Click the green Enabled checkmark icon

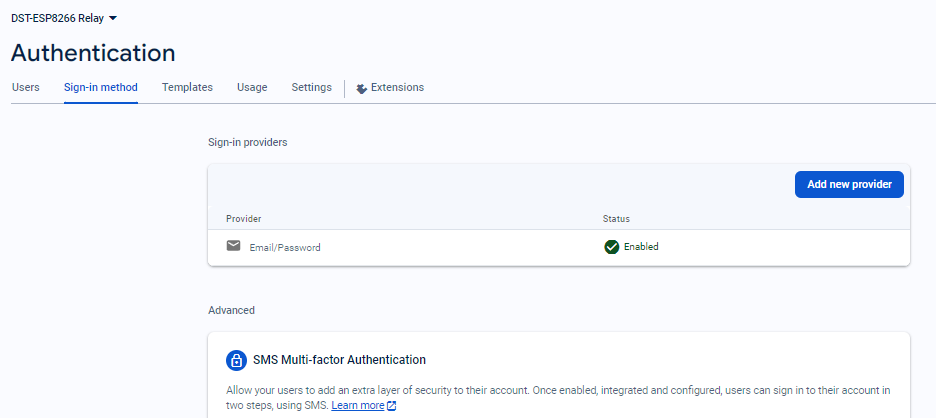tap(612, 247)
